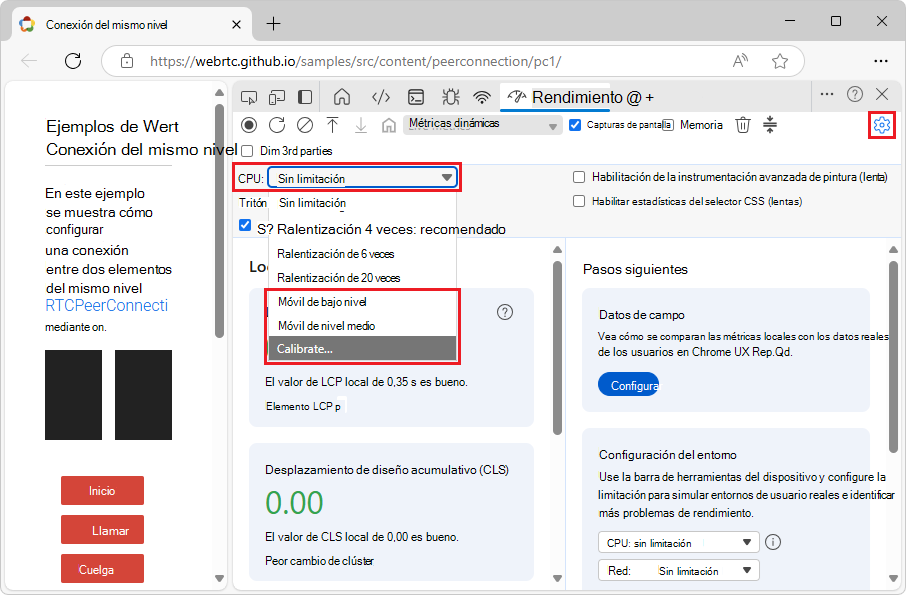Viewport: 906px width, 595px height.
Task: Open the device toolbar emulation icon
Action: (277, 97)
